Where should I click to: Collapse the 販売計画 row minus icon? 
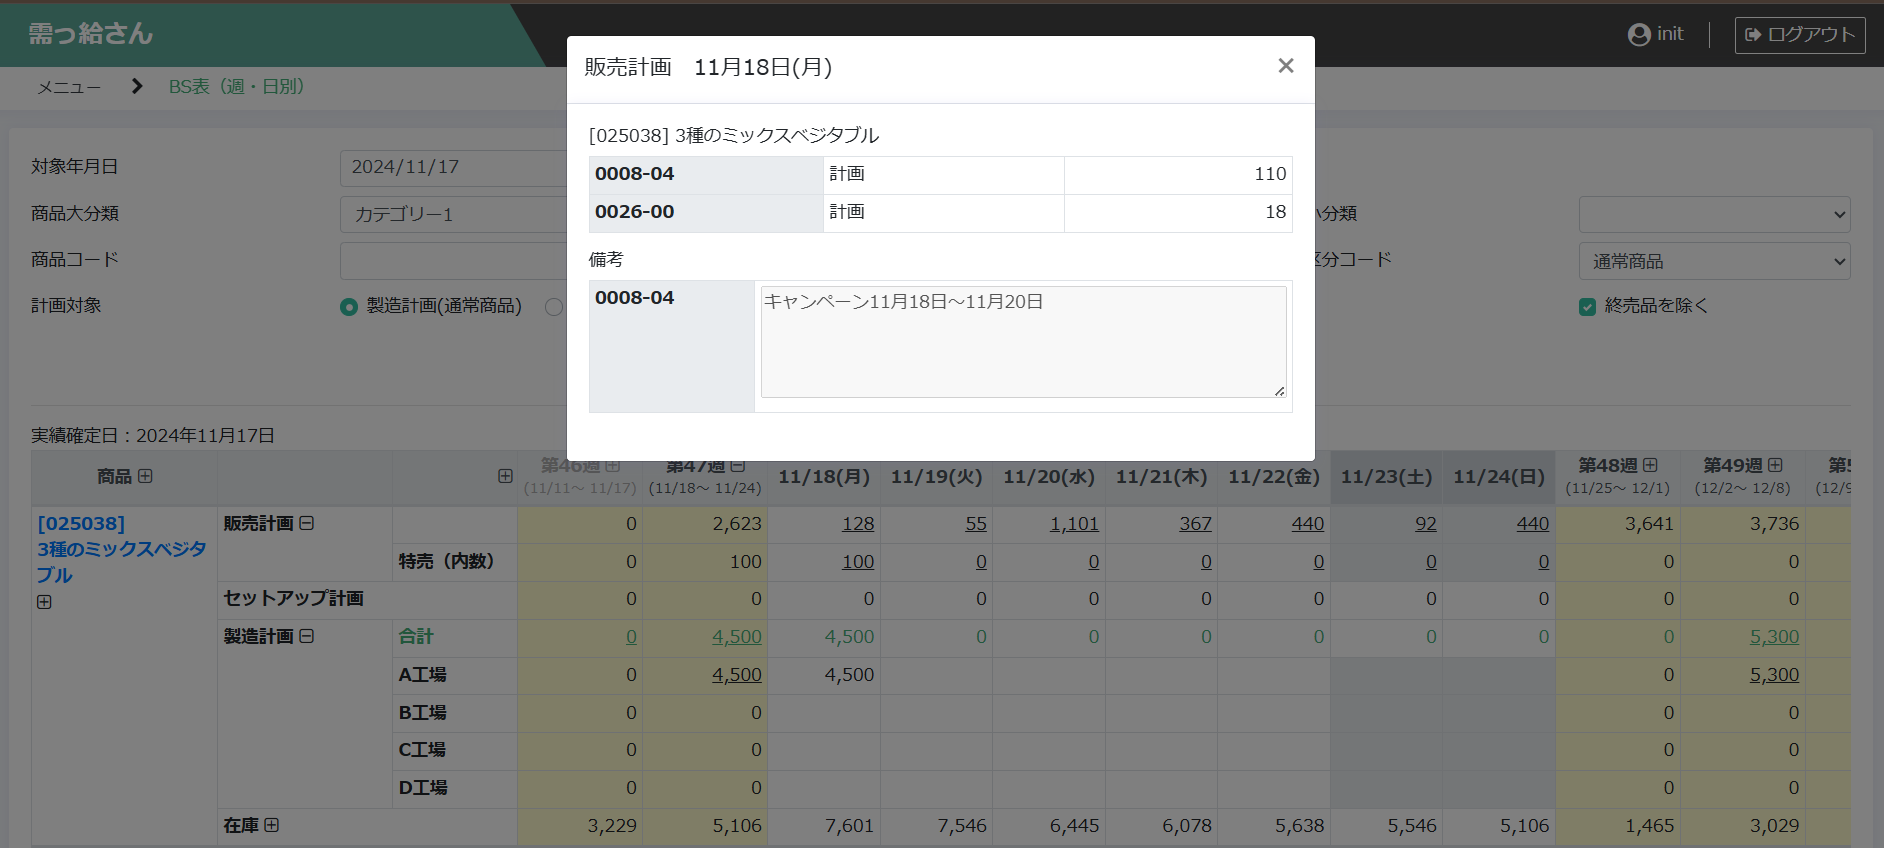point(307,523)
